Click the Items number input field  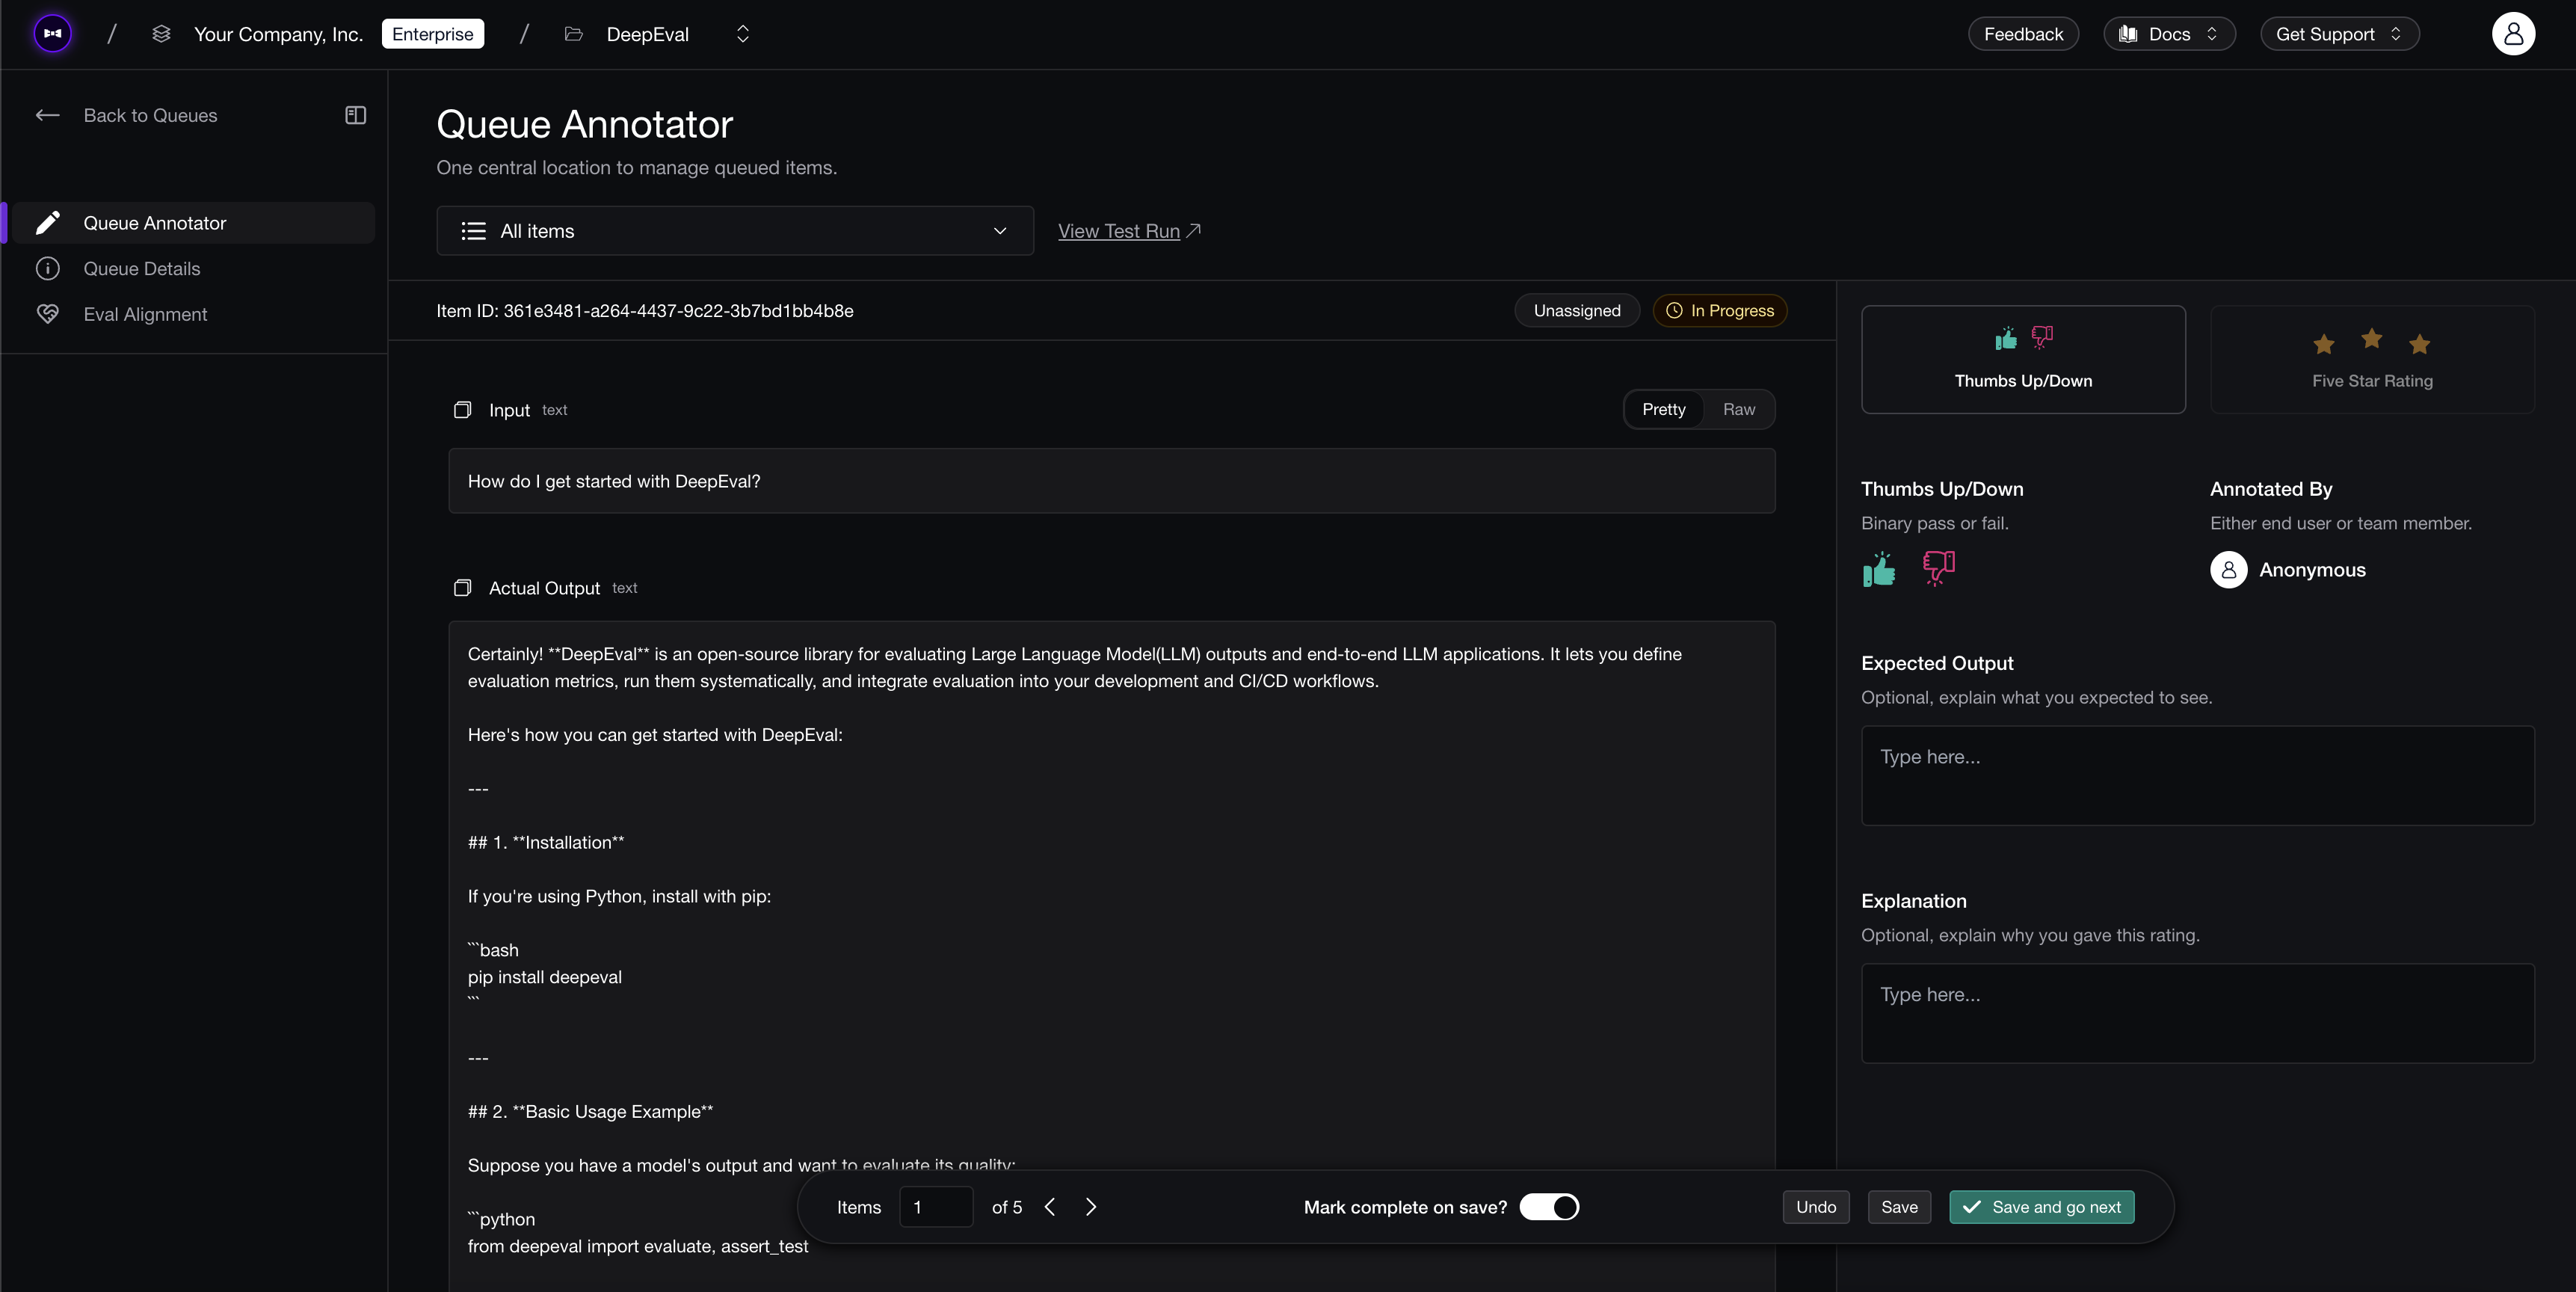[935, 1206]
